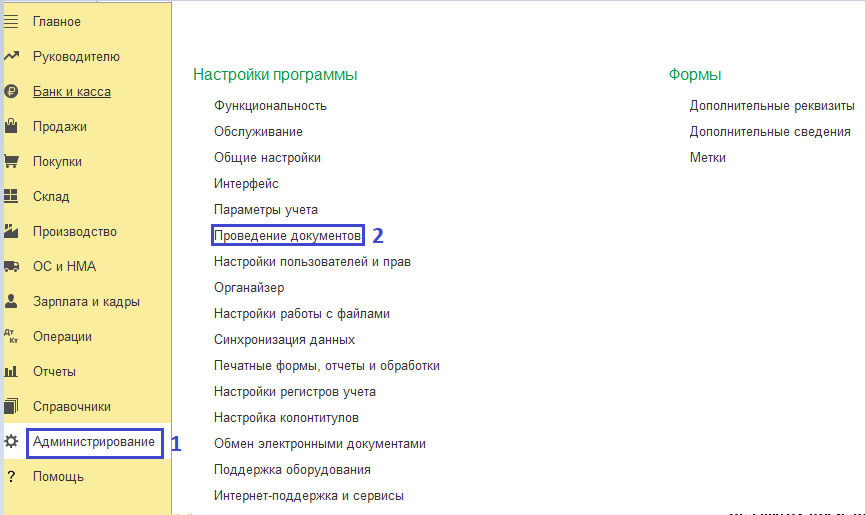Click the shopping bag icon for Продажи
This screenshot has height=515, width=865.
click(x=12, y=127)
